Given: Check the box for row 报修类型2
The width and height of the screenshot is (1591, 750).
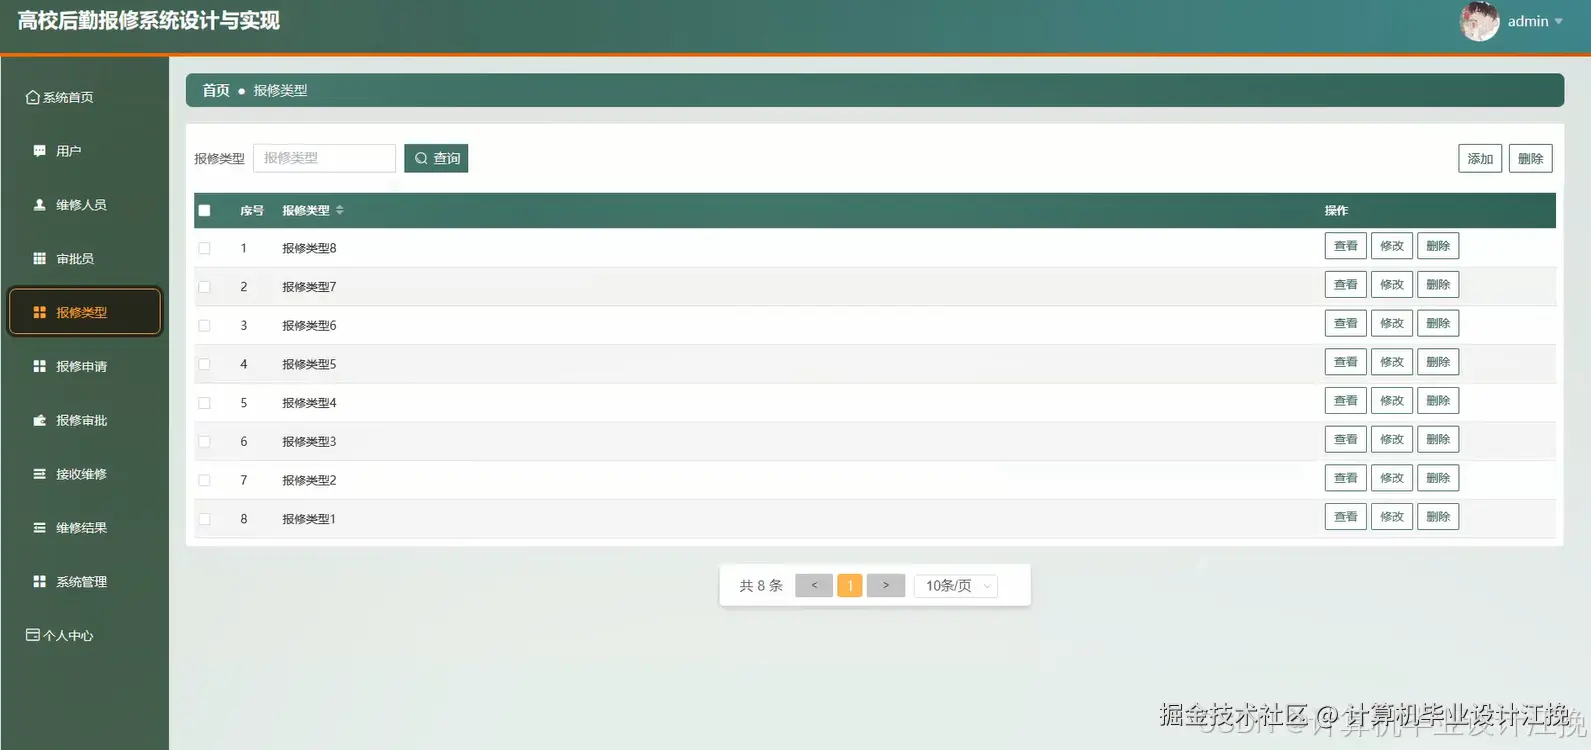Looking at the screenshot, I should pyautogui.click(x=205, y=481).
